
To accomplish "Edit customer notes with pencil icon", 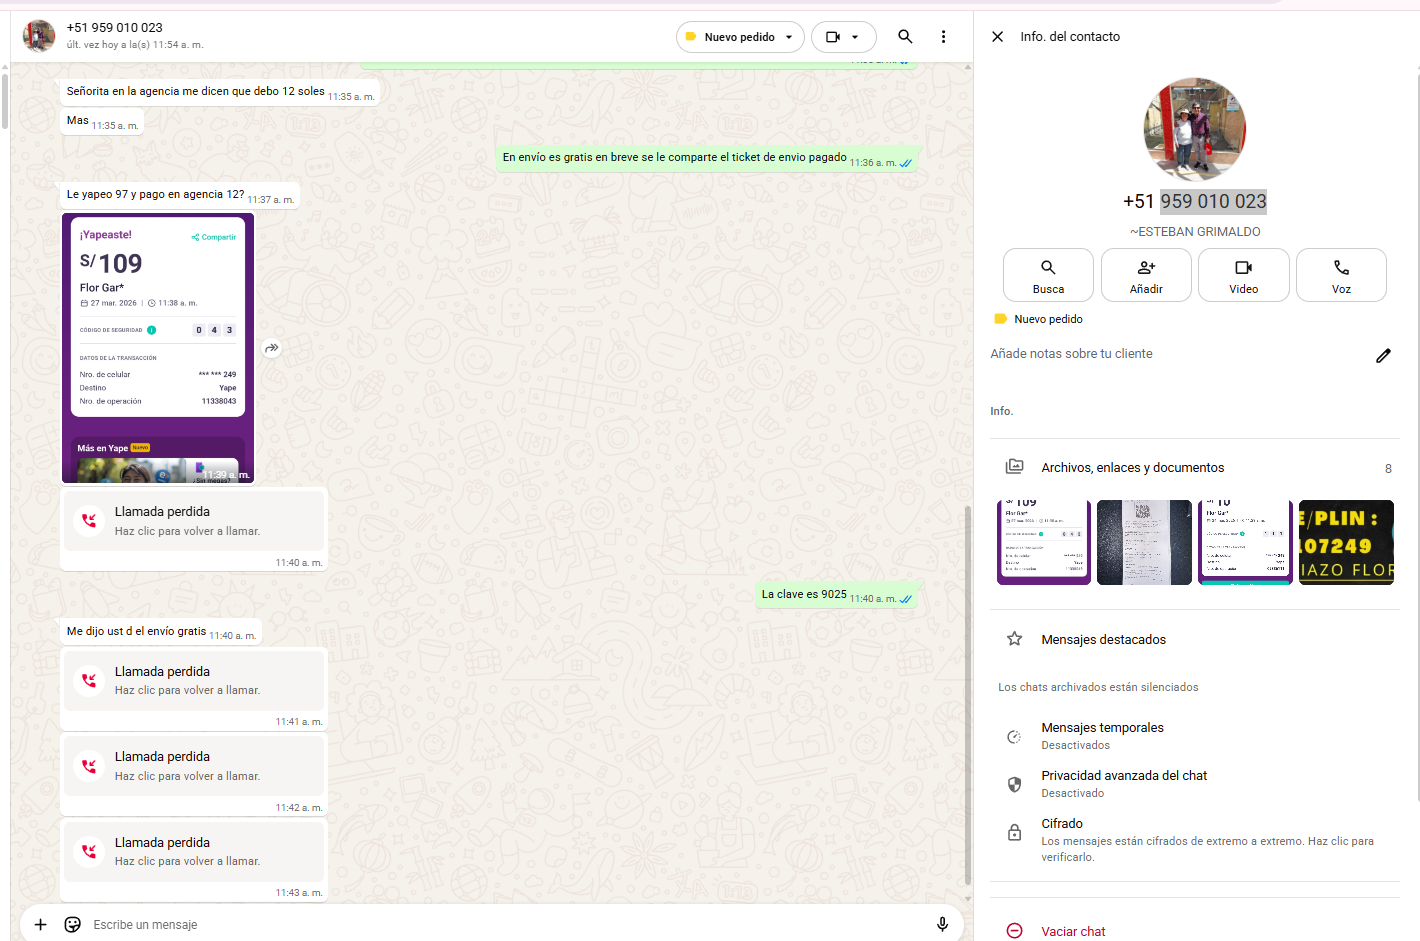I will (x=1383, y=356).
